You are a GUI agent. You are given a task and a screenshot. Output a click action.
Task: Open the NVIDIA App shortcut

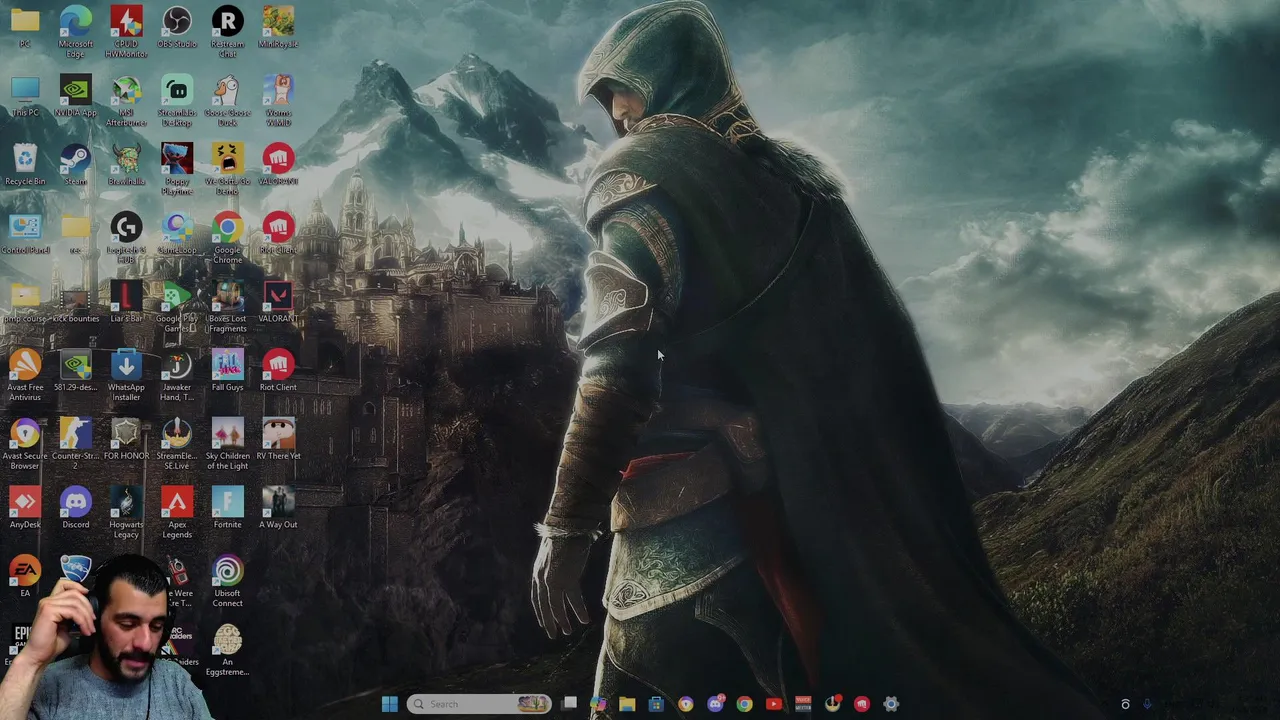(76, 95)
